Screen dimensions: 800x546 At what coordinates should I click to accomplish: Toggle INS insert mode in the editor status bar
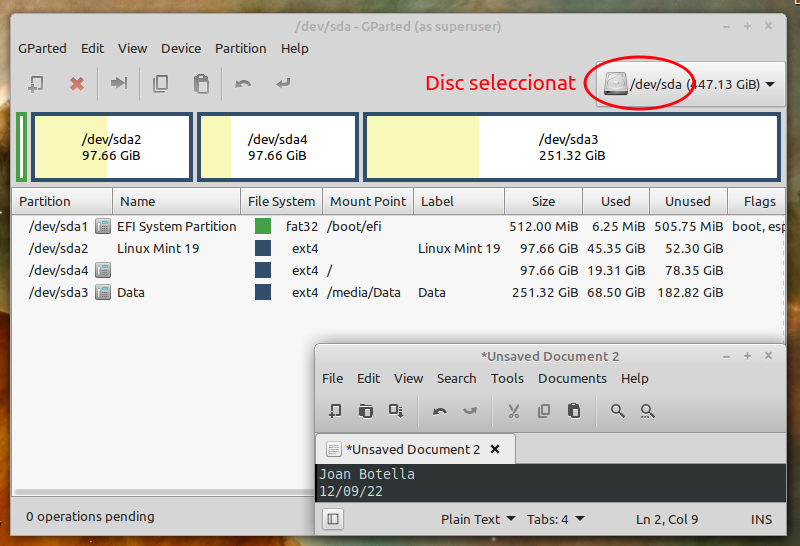[761, 519]
